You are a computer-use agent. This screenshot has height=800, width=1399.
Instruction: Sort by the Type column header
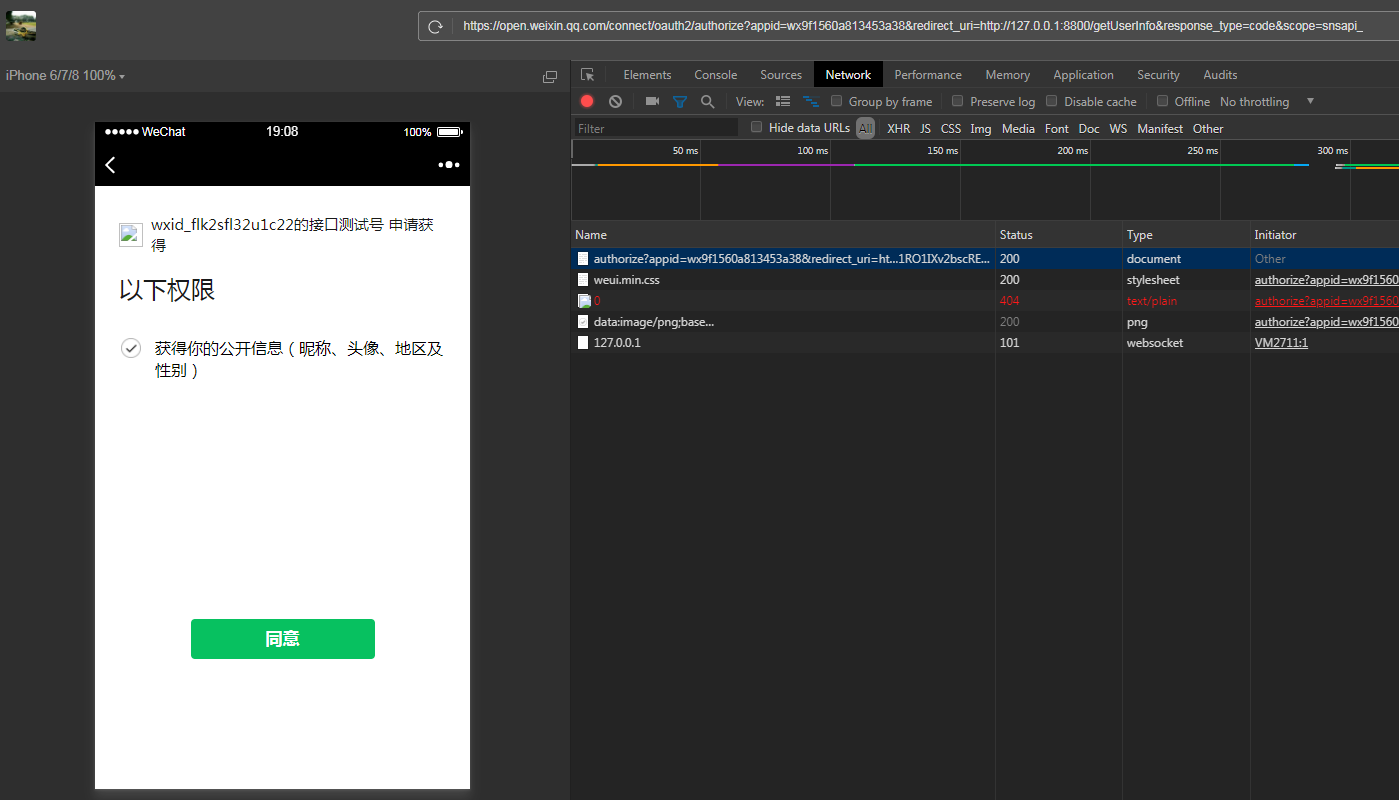1186,235
